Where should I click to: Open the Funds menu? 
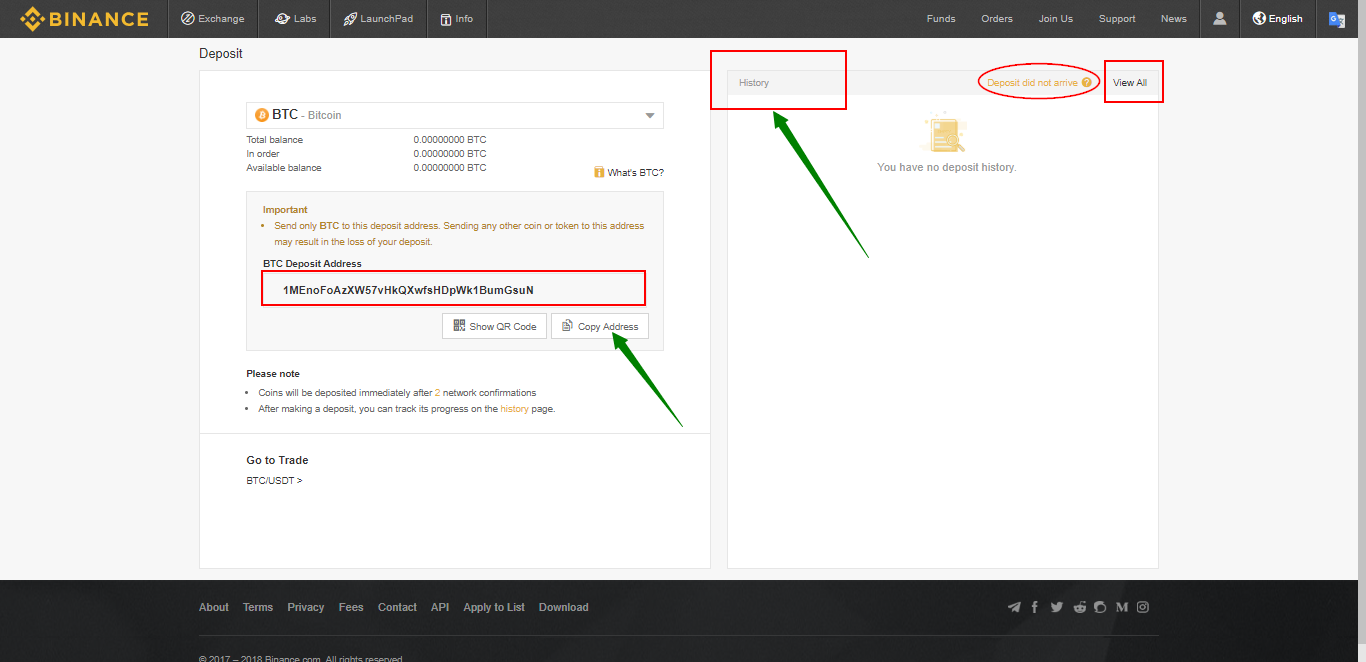click(x=941, y=19)
